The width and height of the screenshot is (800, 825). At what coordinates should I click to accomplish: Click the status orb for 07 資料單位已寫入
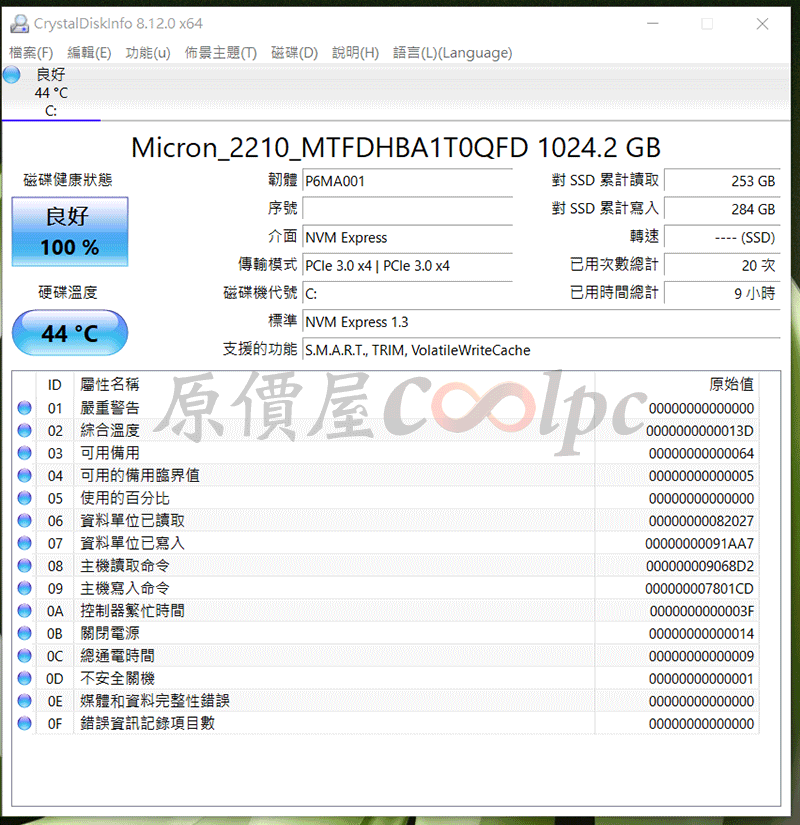pyautogui.click(x=24, y=543)
